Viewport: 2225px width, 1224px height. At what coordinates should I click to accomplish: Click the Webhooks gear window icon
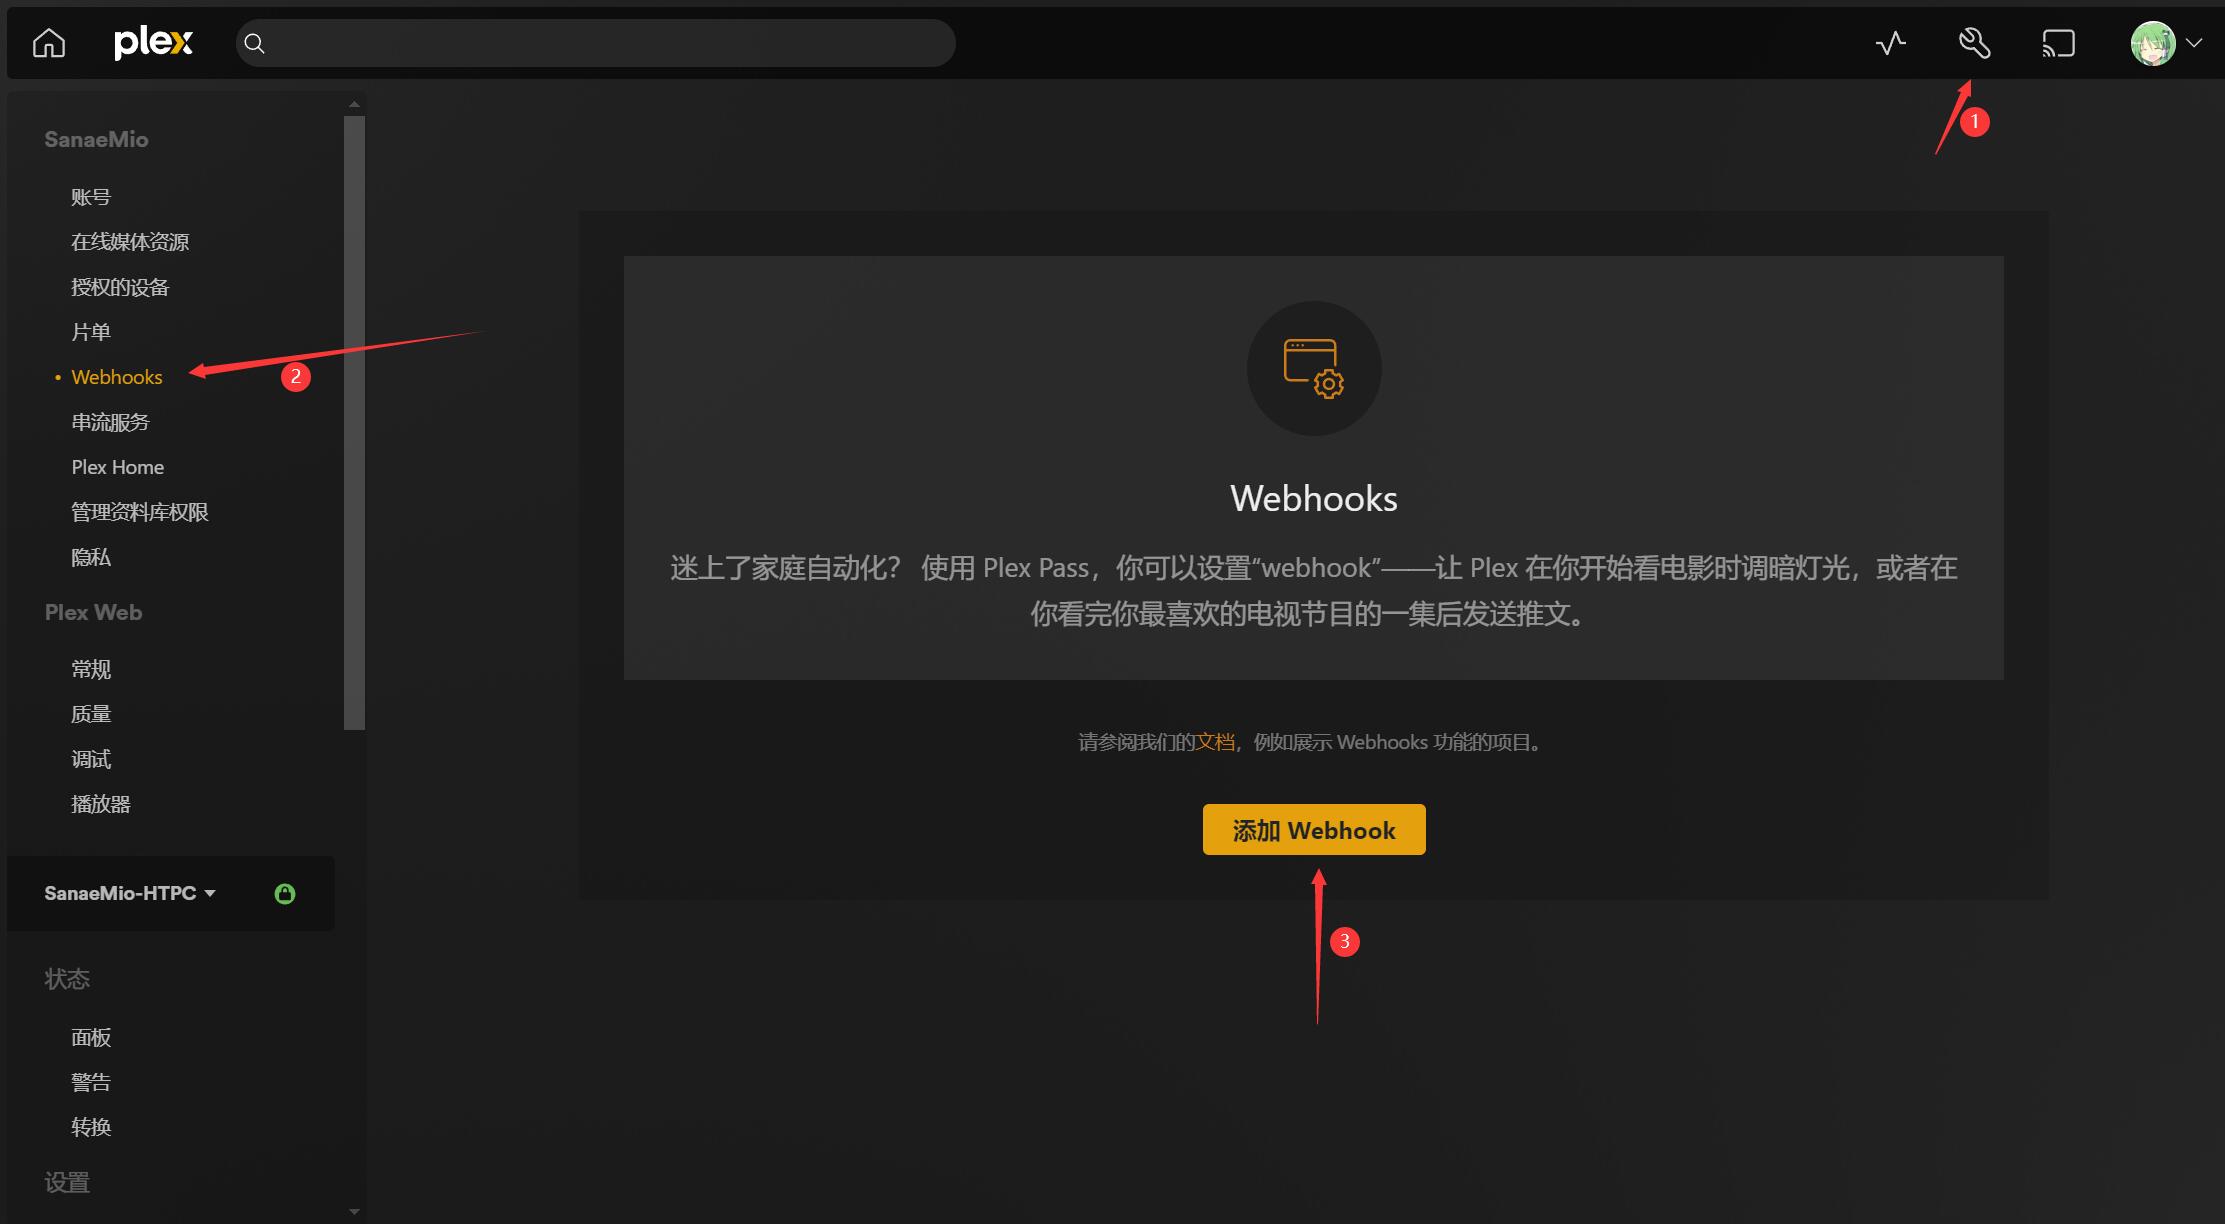1313,368
